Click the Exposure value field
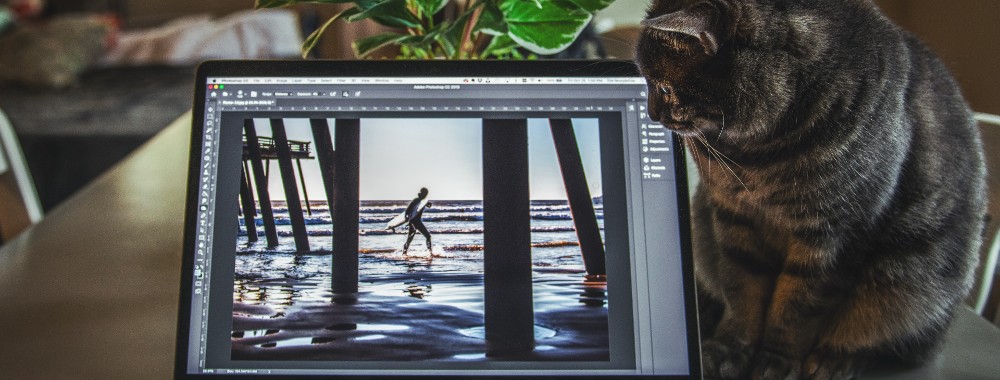1000x380 pixels. tap(317, 94)
